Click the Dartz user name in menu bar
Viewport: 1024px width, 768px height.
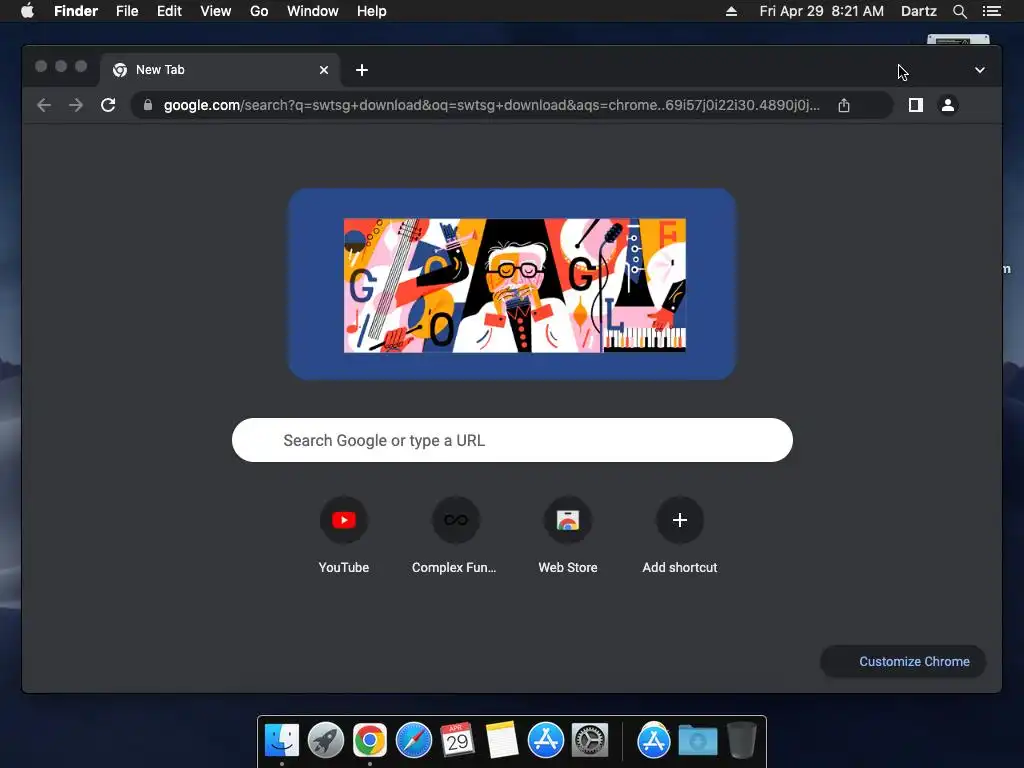click(919, 11)
